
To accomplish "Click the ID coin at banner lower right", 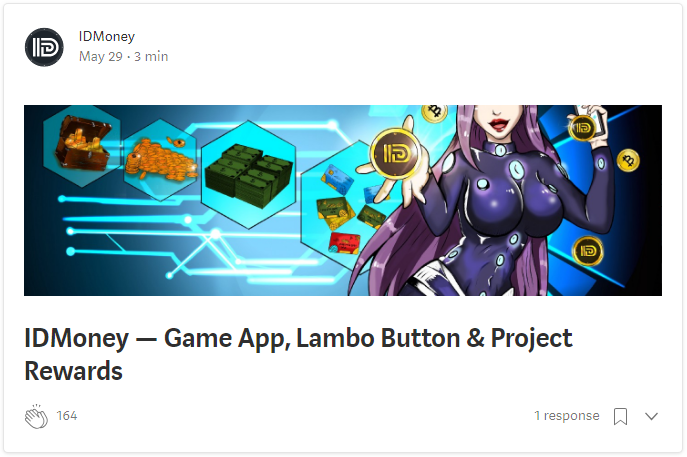I will pos(588,251).
